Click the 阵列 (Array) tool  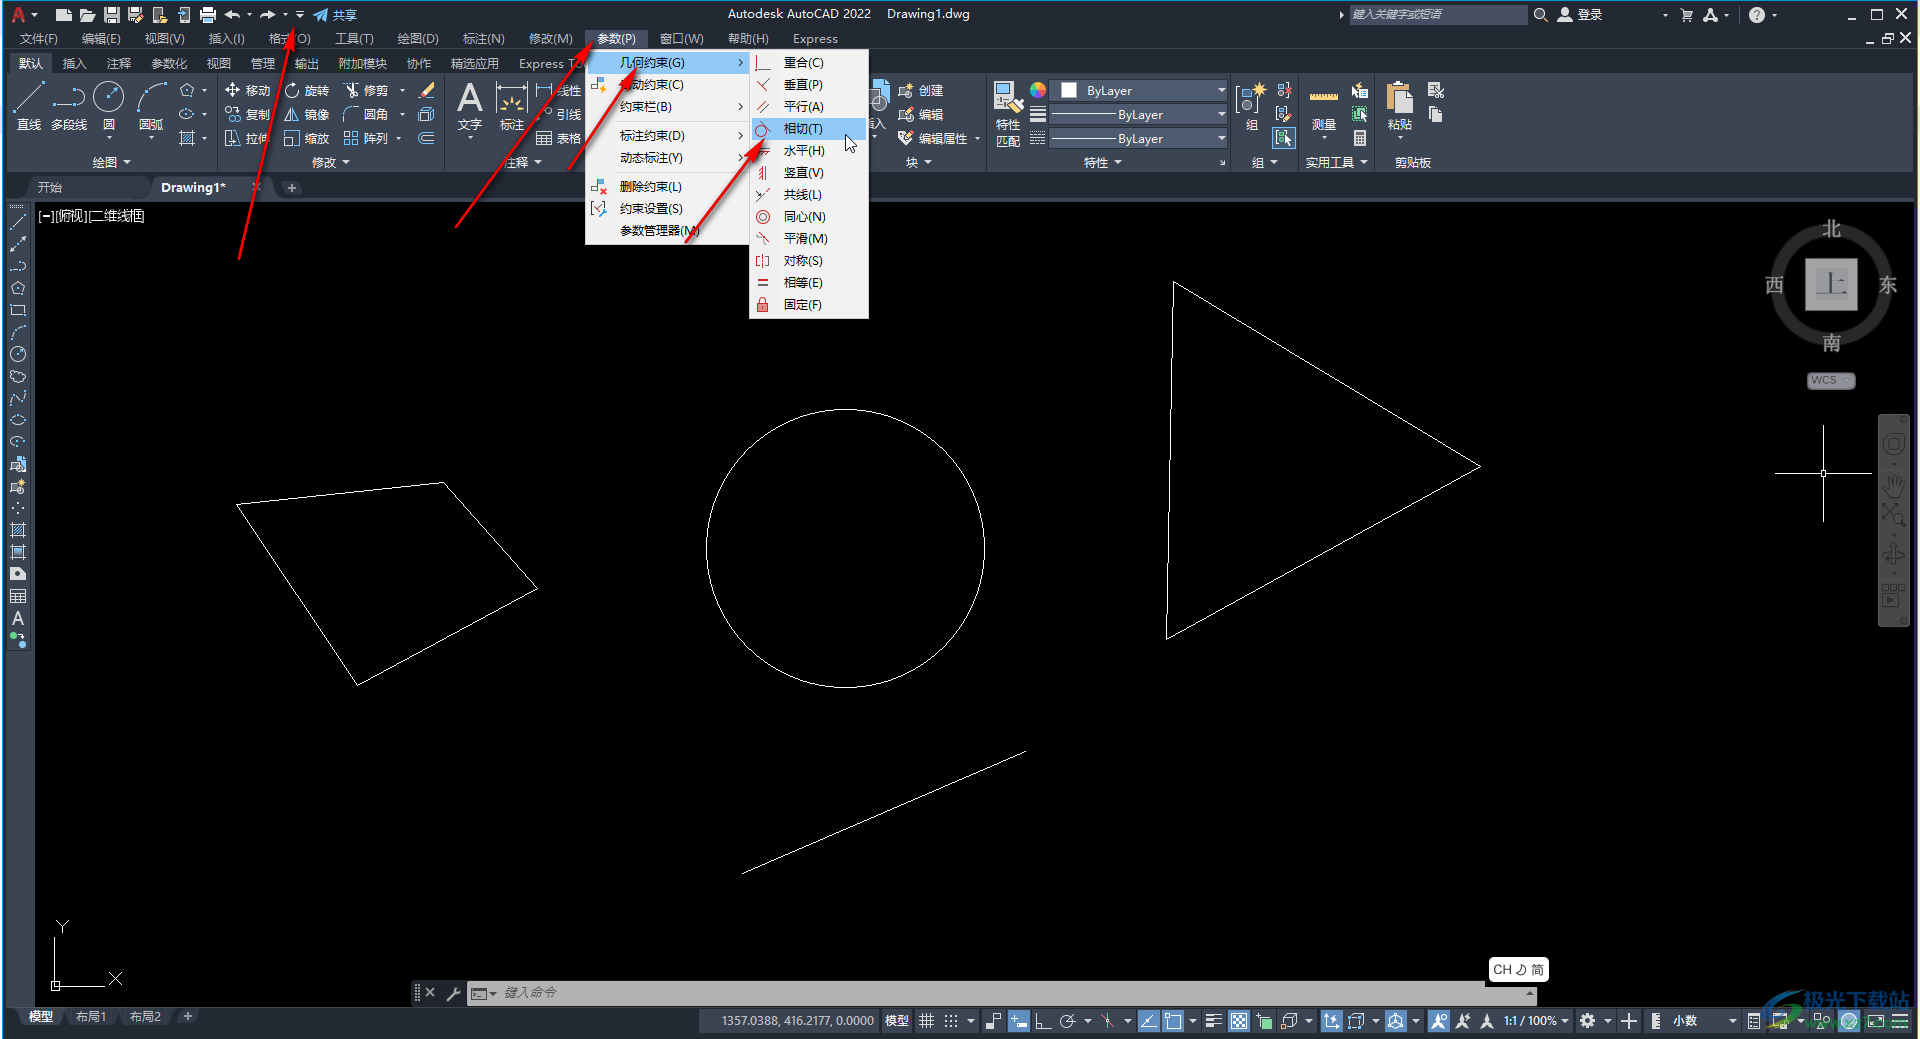click(x=366, y=138)
